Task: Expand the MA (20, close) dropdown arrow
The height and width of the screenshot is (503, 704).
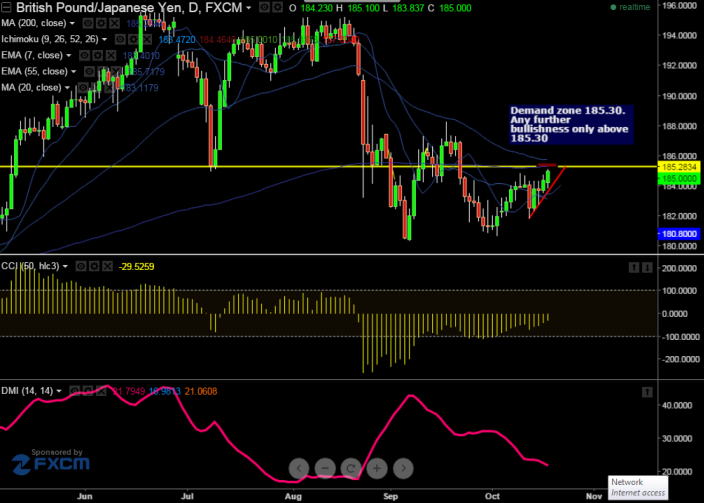Action: pyautogui.click(x=67, y=88)
